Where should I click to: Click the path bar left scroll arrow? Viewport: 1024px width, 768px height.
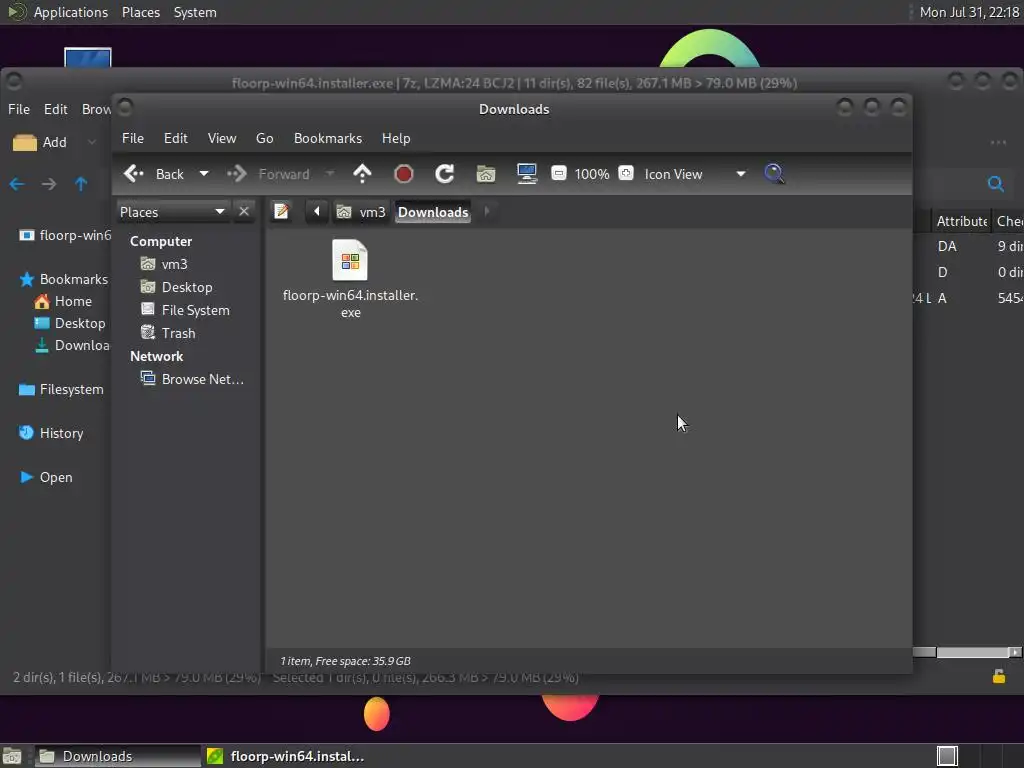(317, 212)
